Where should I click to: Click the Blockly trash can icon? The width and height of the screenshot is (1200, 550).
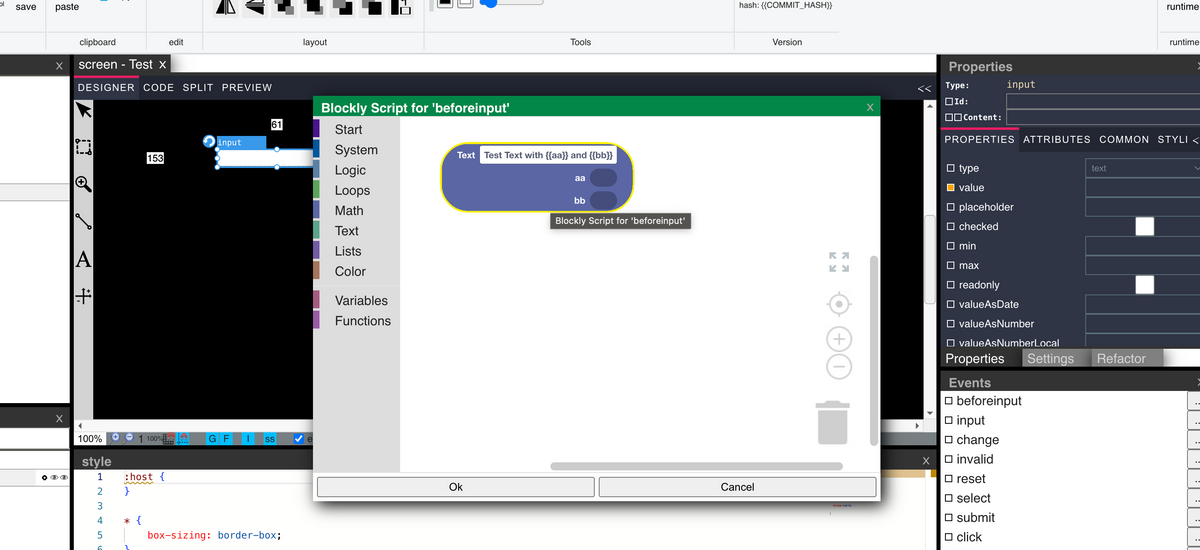pos(832,422)
